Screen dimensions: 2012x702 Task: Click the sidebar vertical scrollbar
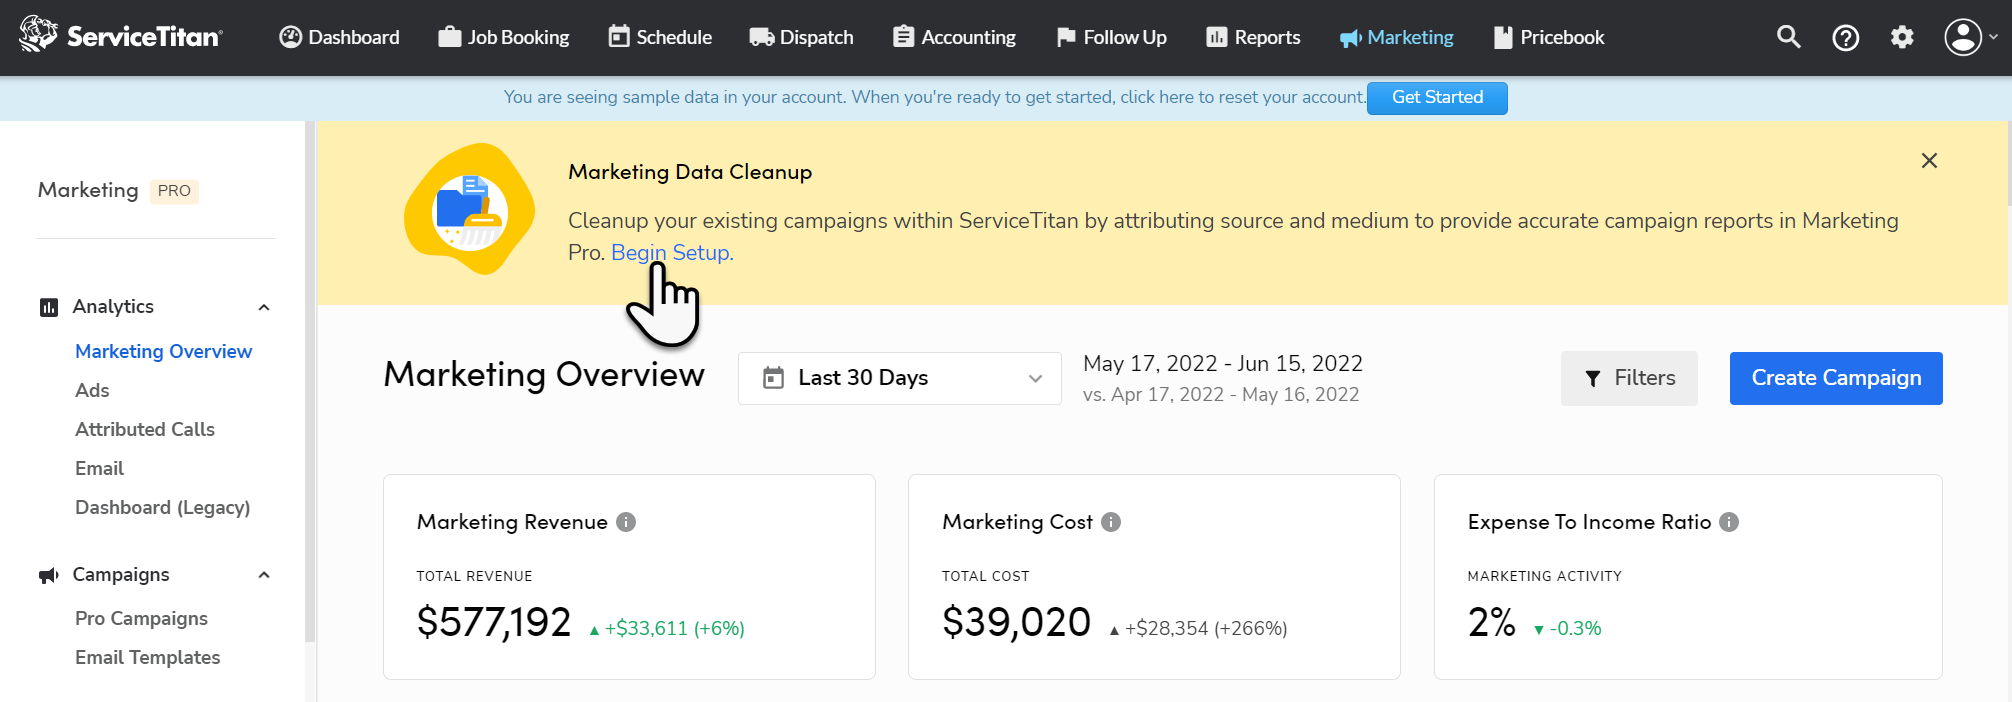coord(310,380)
